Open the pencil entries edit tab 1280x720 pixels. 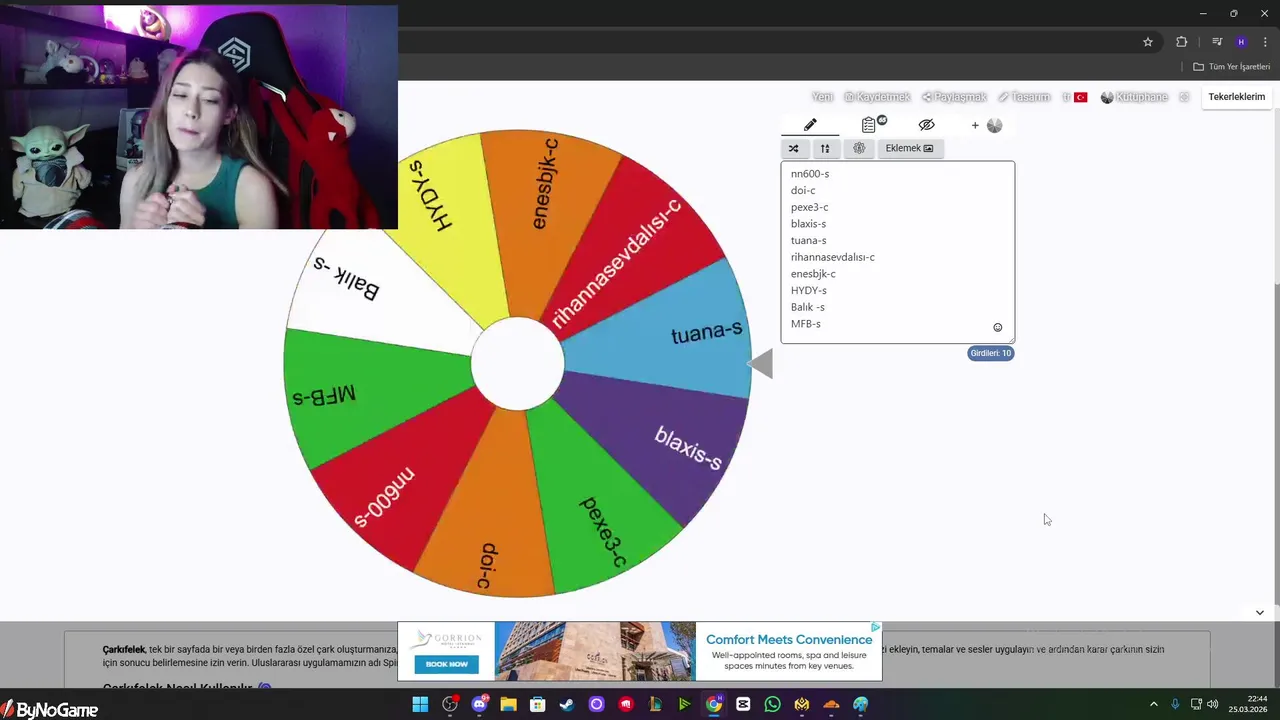(810, 125)
